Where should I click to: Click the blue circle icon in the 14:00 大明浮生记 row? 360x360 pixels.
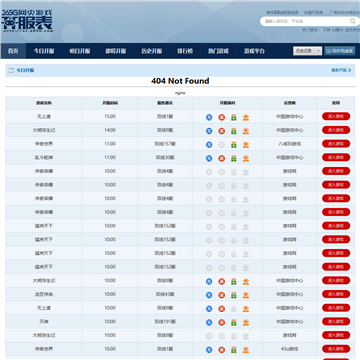(x=209, y=131)
